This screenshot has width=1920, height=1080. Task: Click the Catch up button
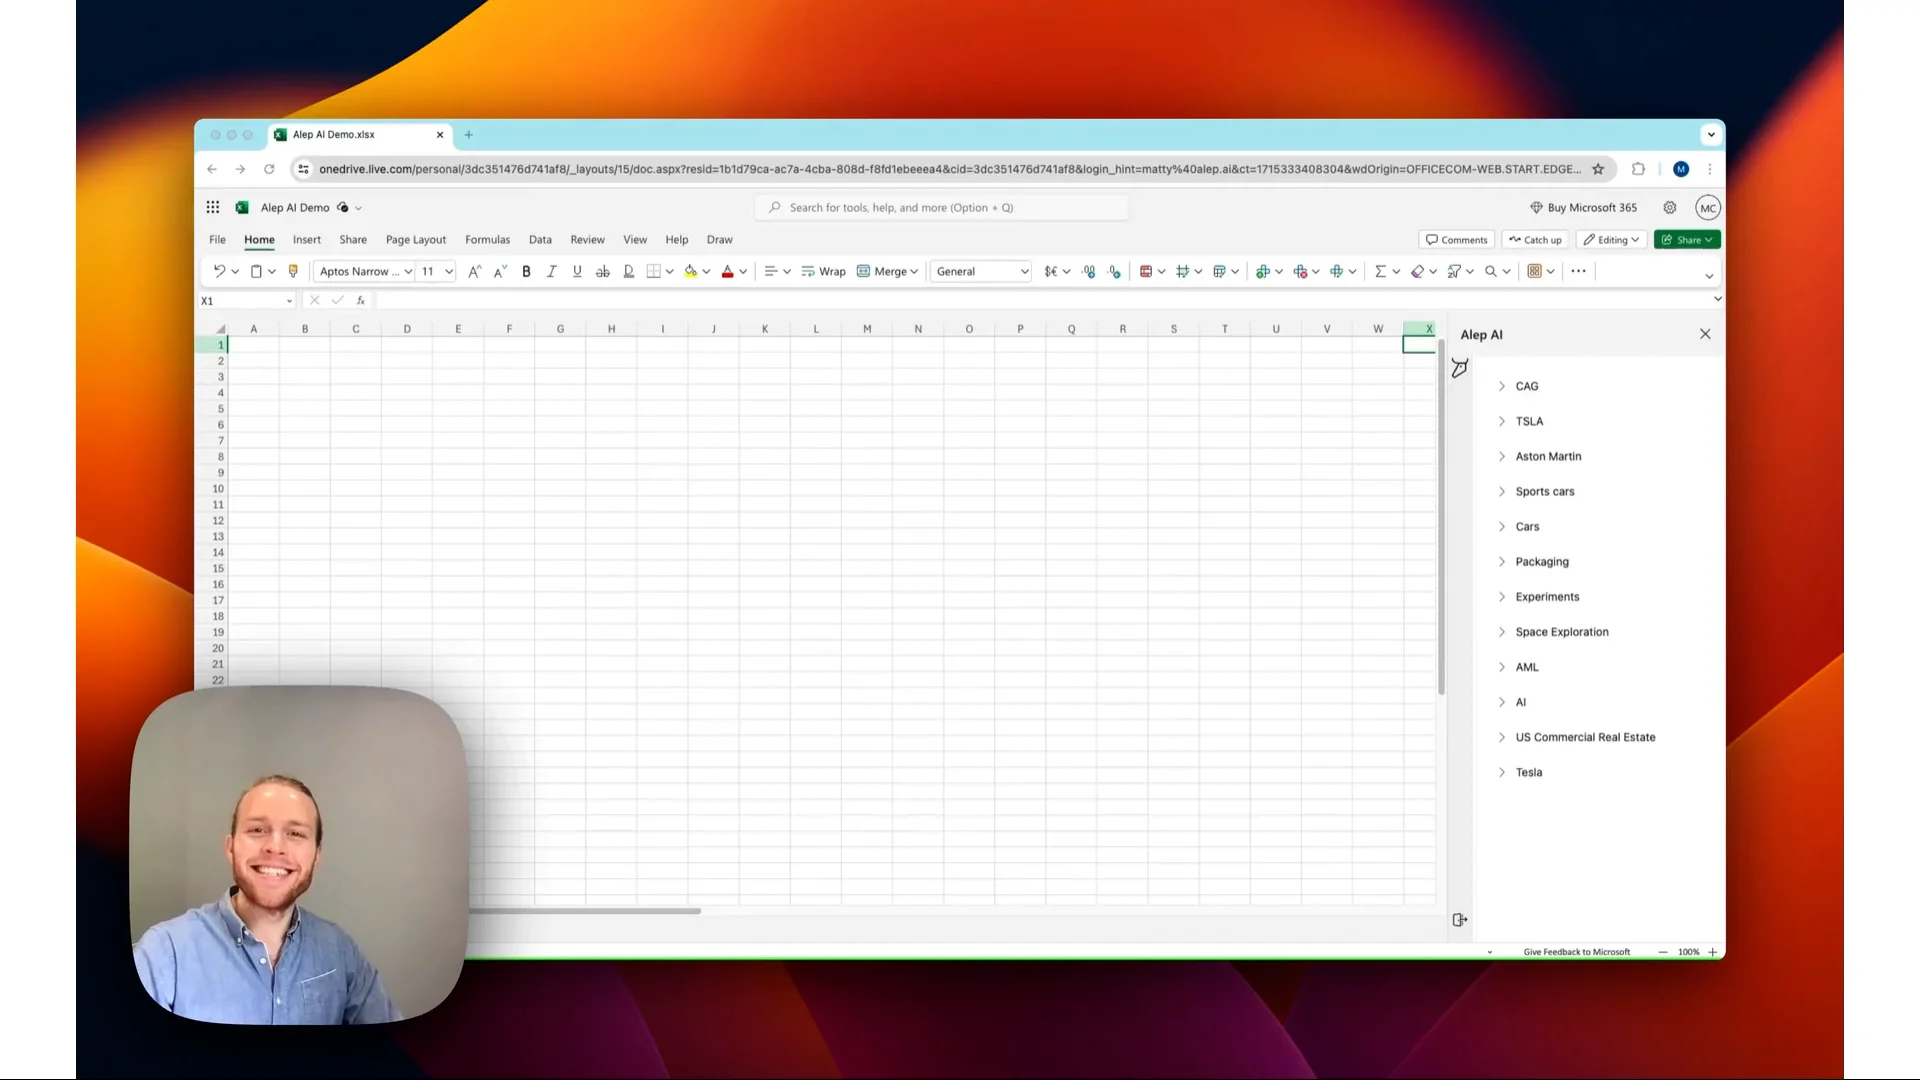pos(1535,239)
